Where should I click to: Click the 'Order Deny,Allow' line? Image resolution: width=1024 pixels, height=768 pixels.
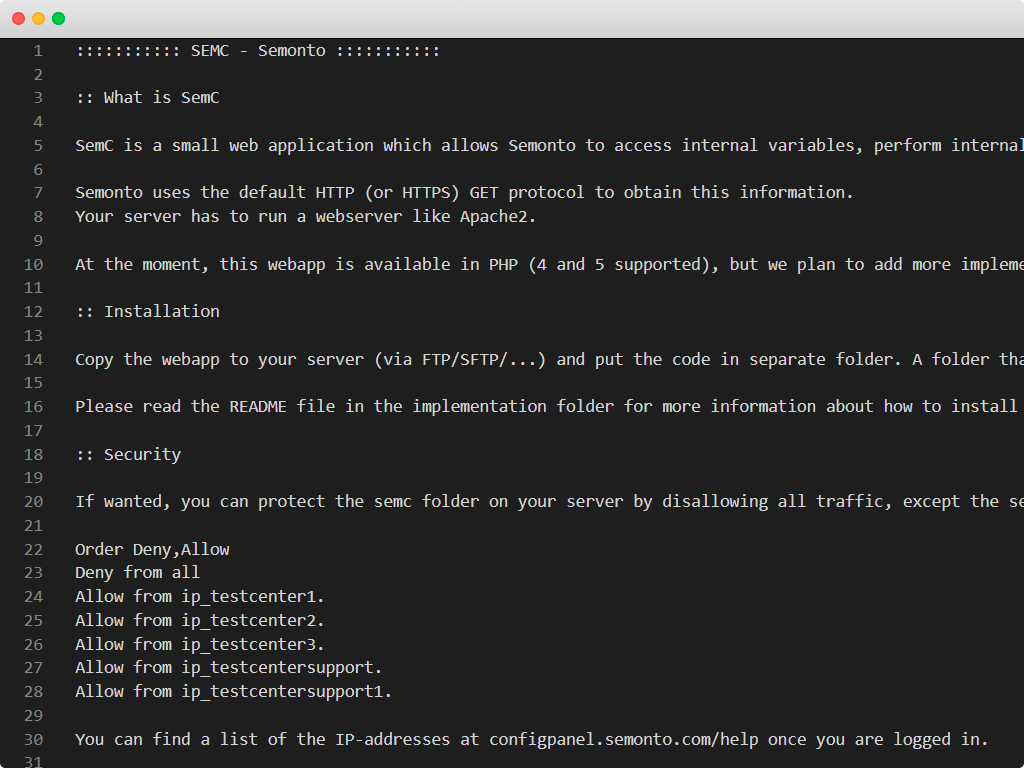pos(152,549)
